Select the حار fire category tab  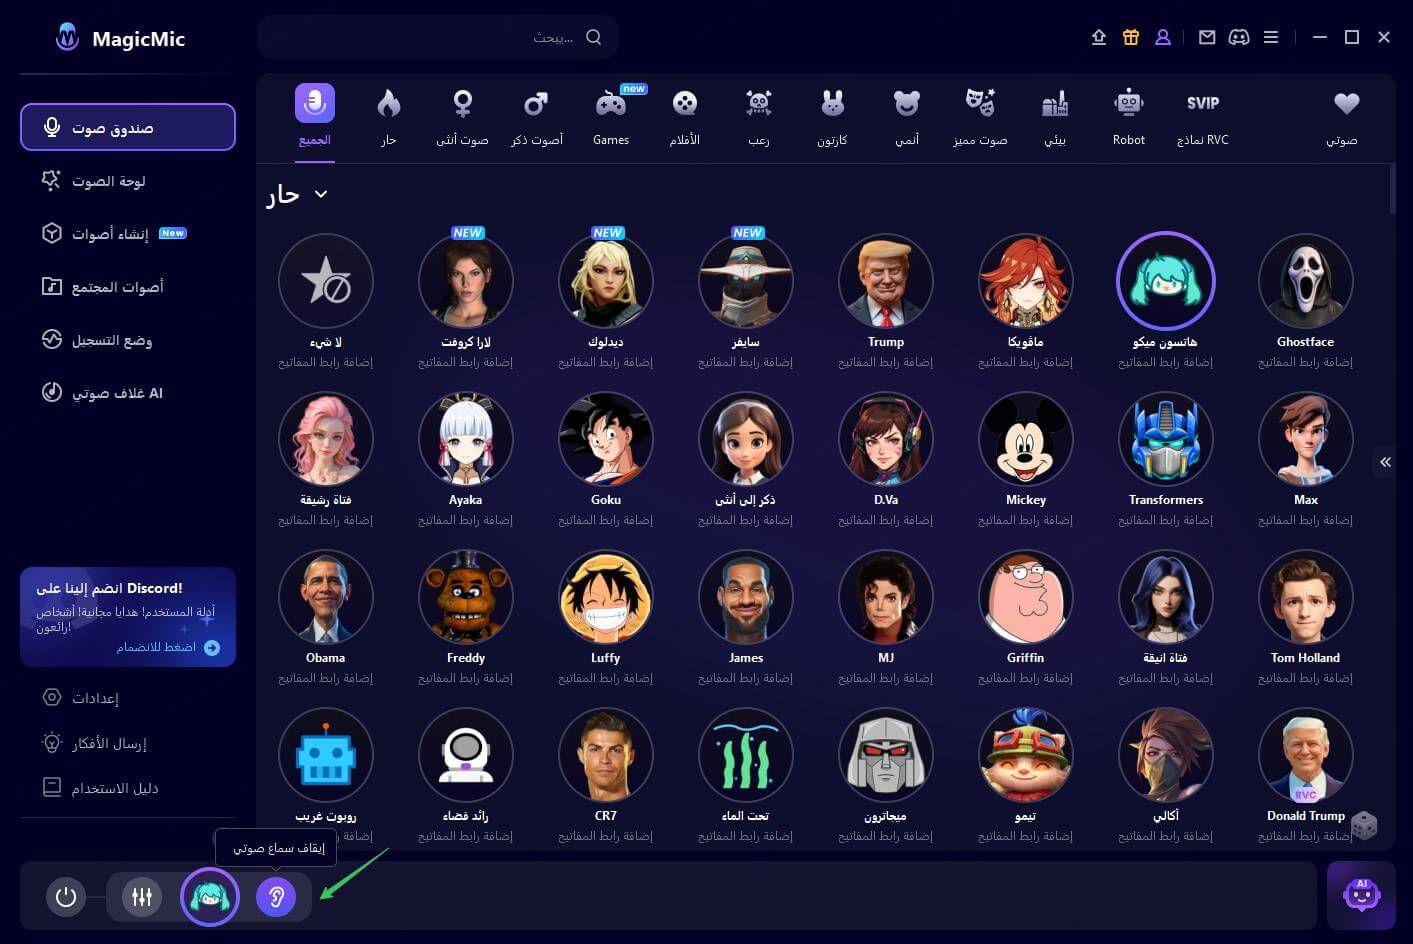[x=389, y=116]
